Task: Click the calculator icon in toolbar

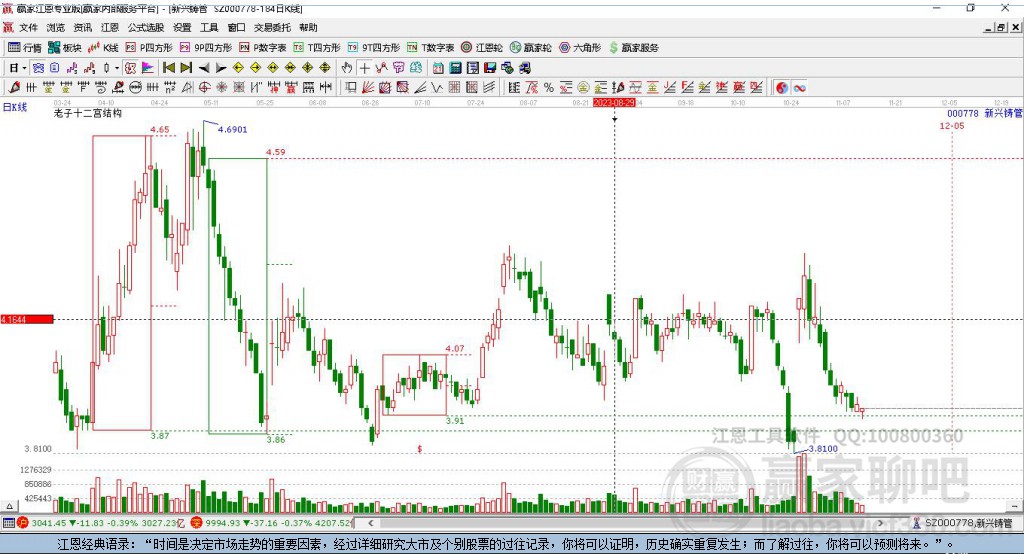Action: point(455,67)
